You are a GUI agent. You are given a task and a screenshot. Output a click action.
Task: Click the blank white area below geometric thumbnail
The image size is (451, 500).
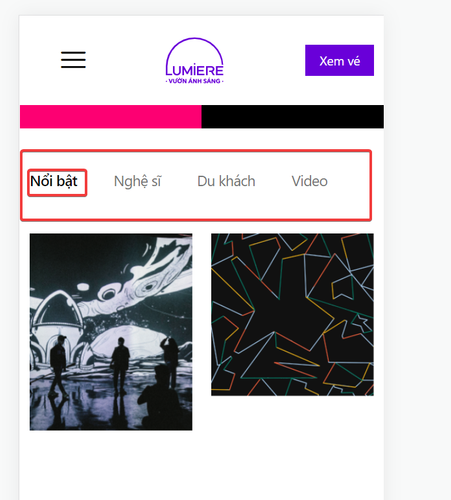292,447
